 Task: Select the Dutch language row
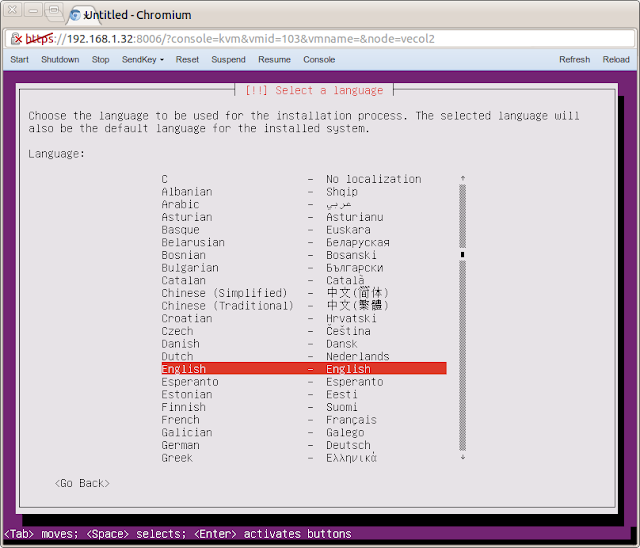[x=304, y=356]
